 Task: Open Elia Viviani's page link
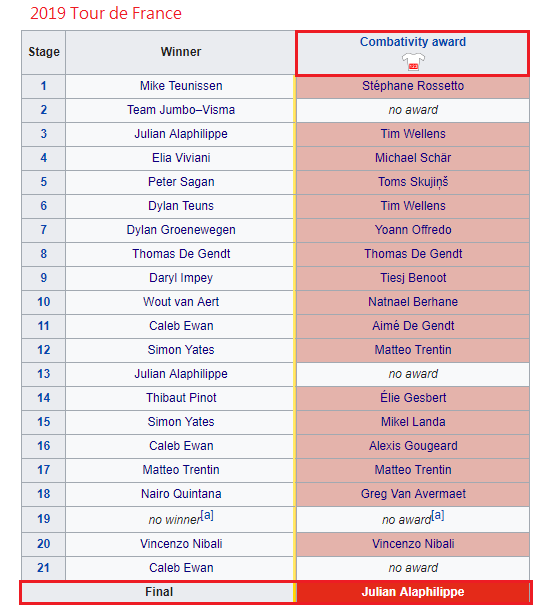point(181,158)
